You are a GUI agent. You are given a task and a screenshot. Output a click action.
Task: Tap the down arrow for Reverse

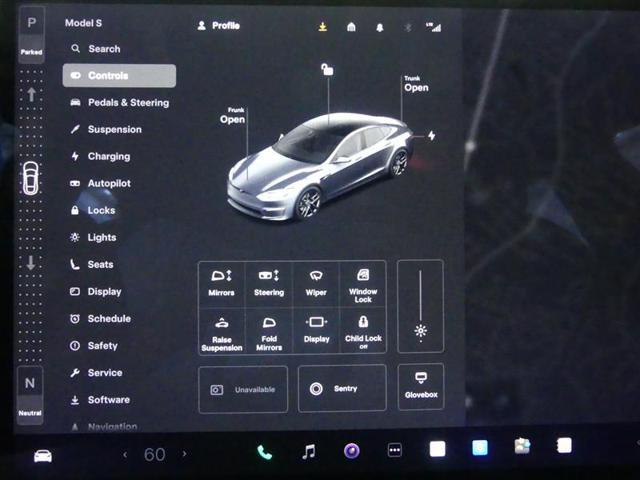point(31,262)
